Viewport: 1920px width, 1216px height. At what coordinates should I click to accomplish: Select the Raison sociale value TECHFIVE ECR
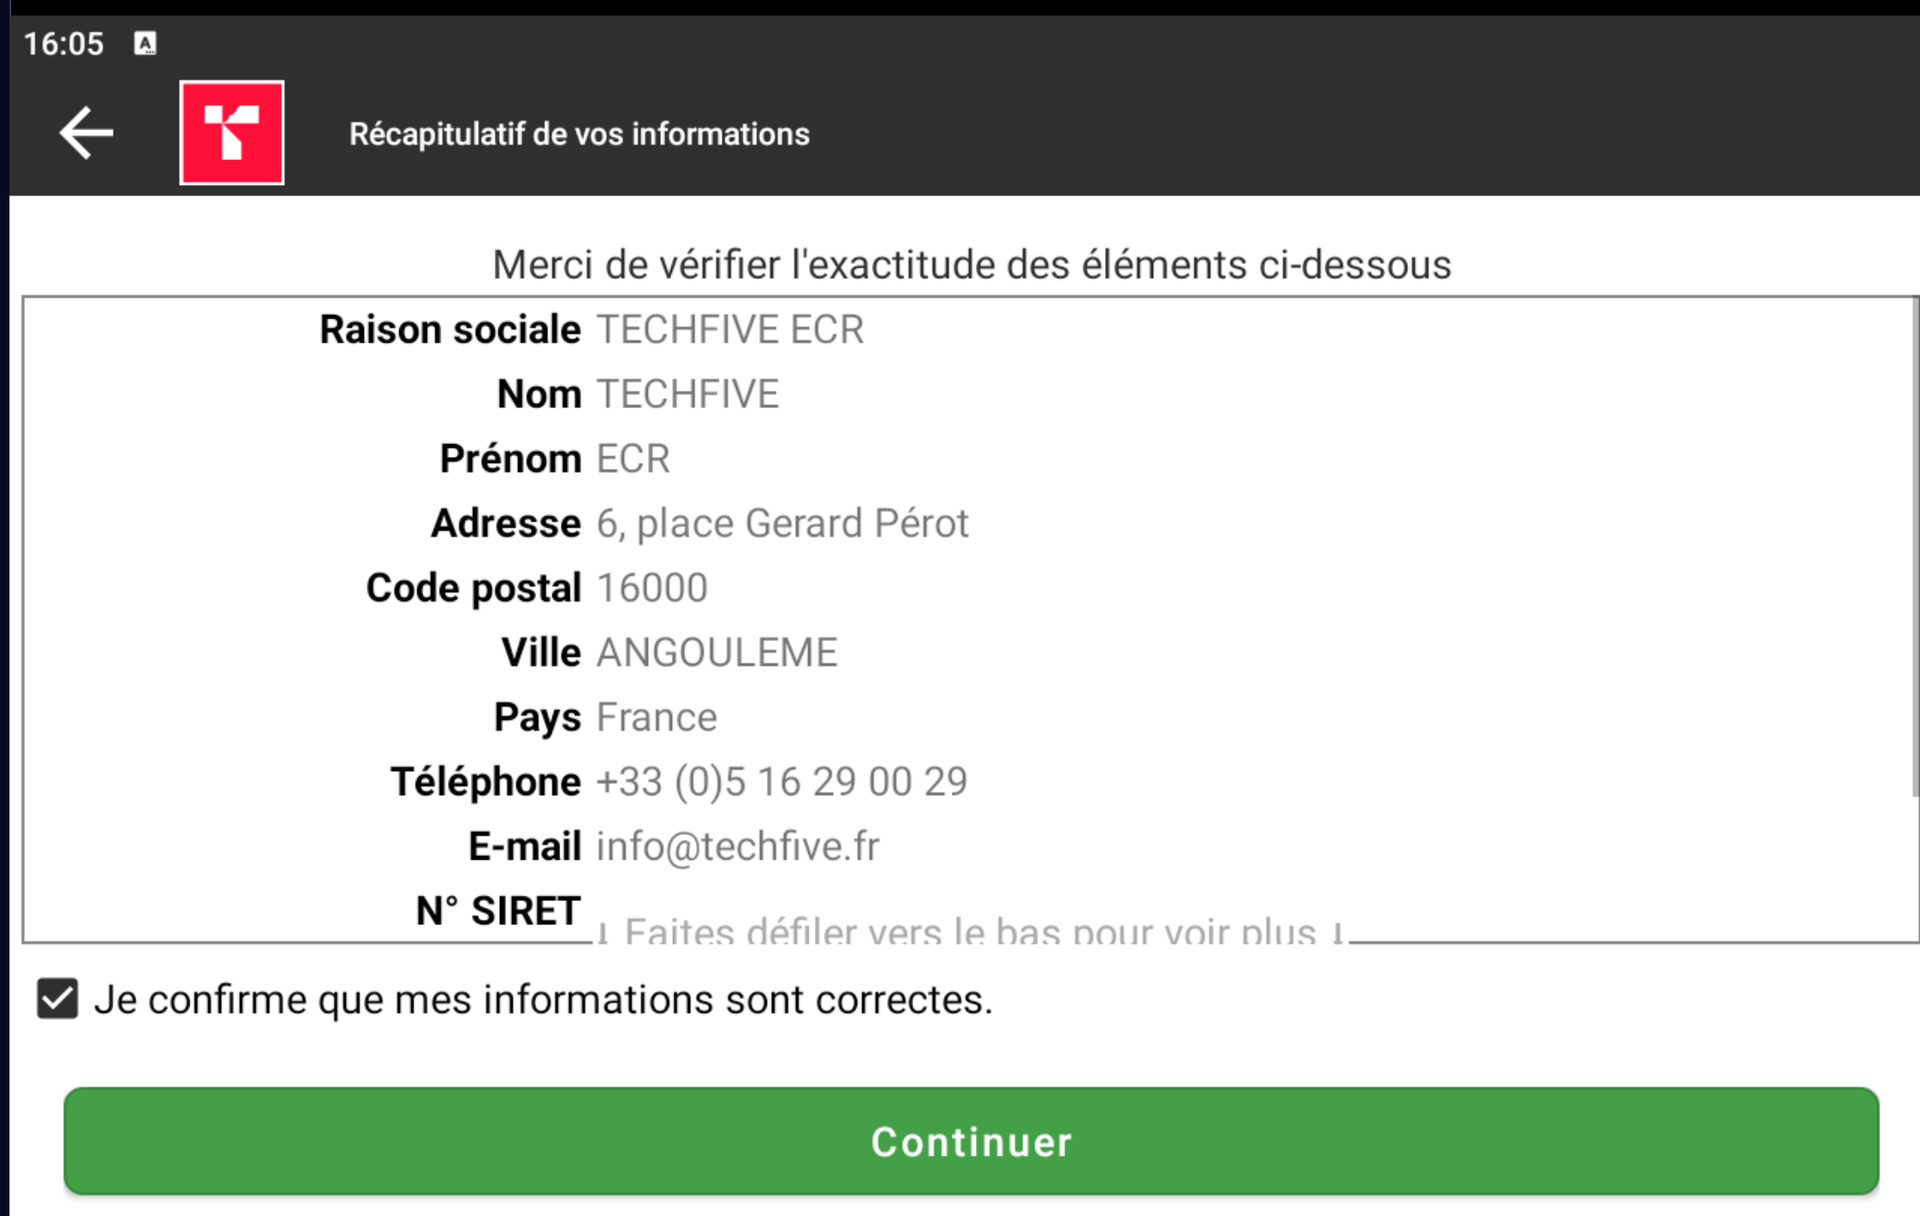click(730, 330)
